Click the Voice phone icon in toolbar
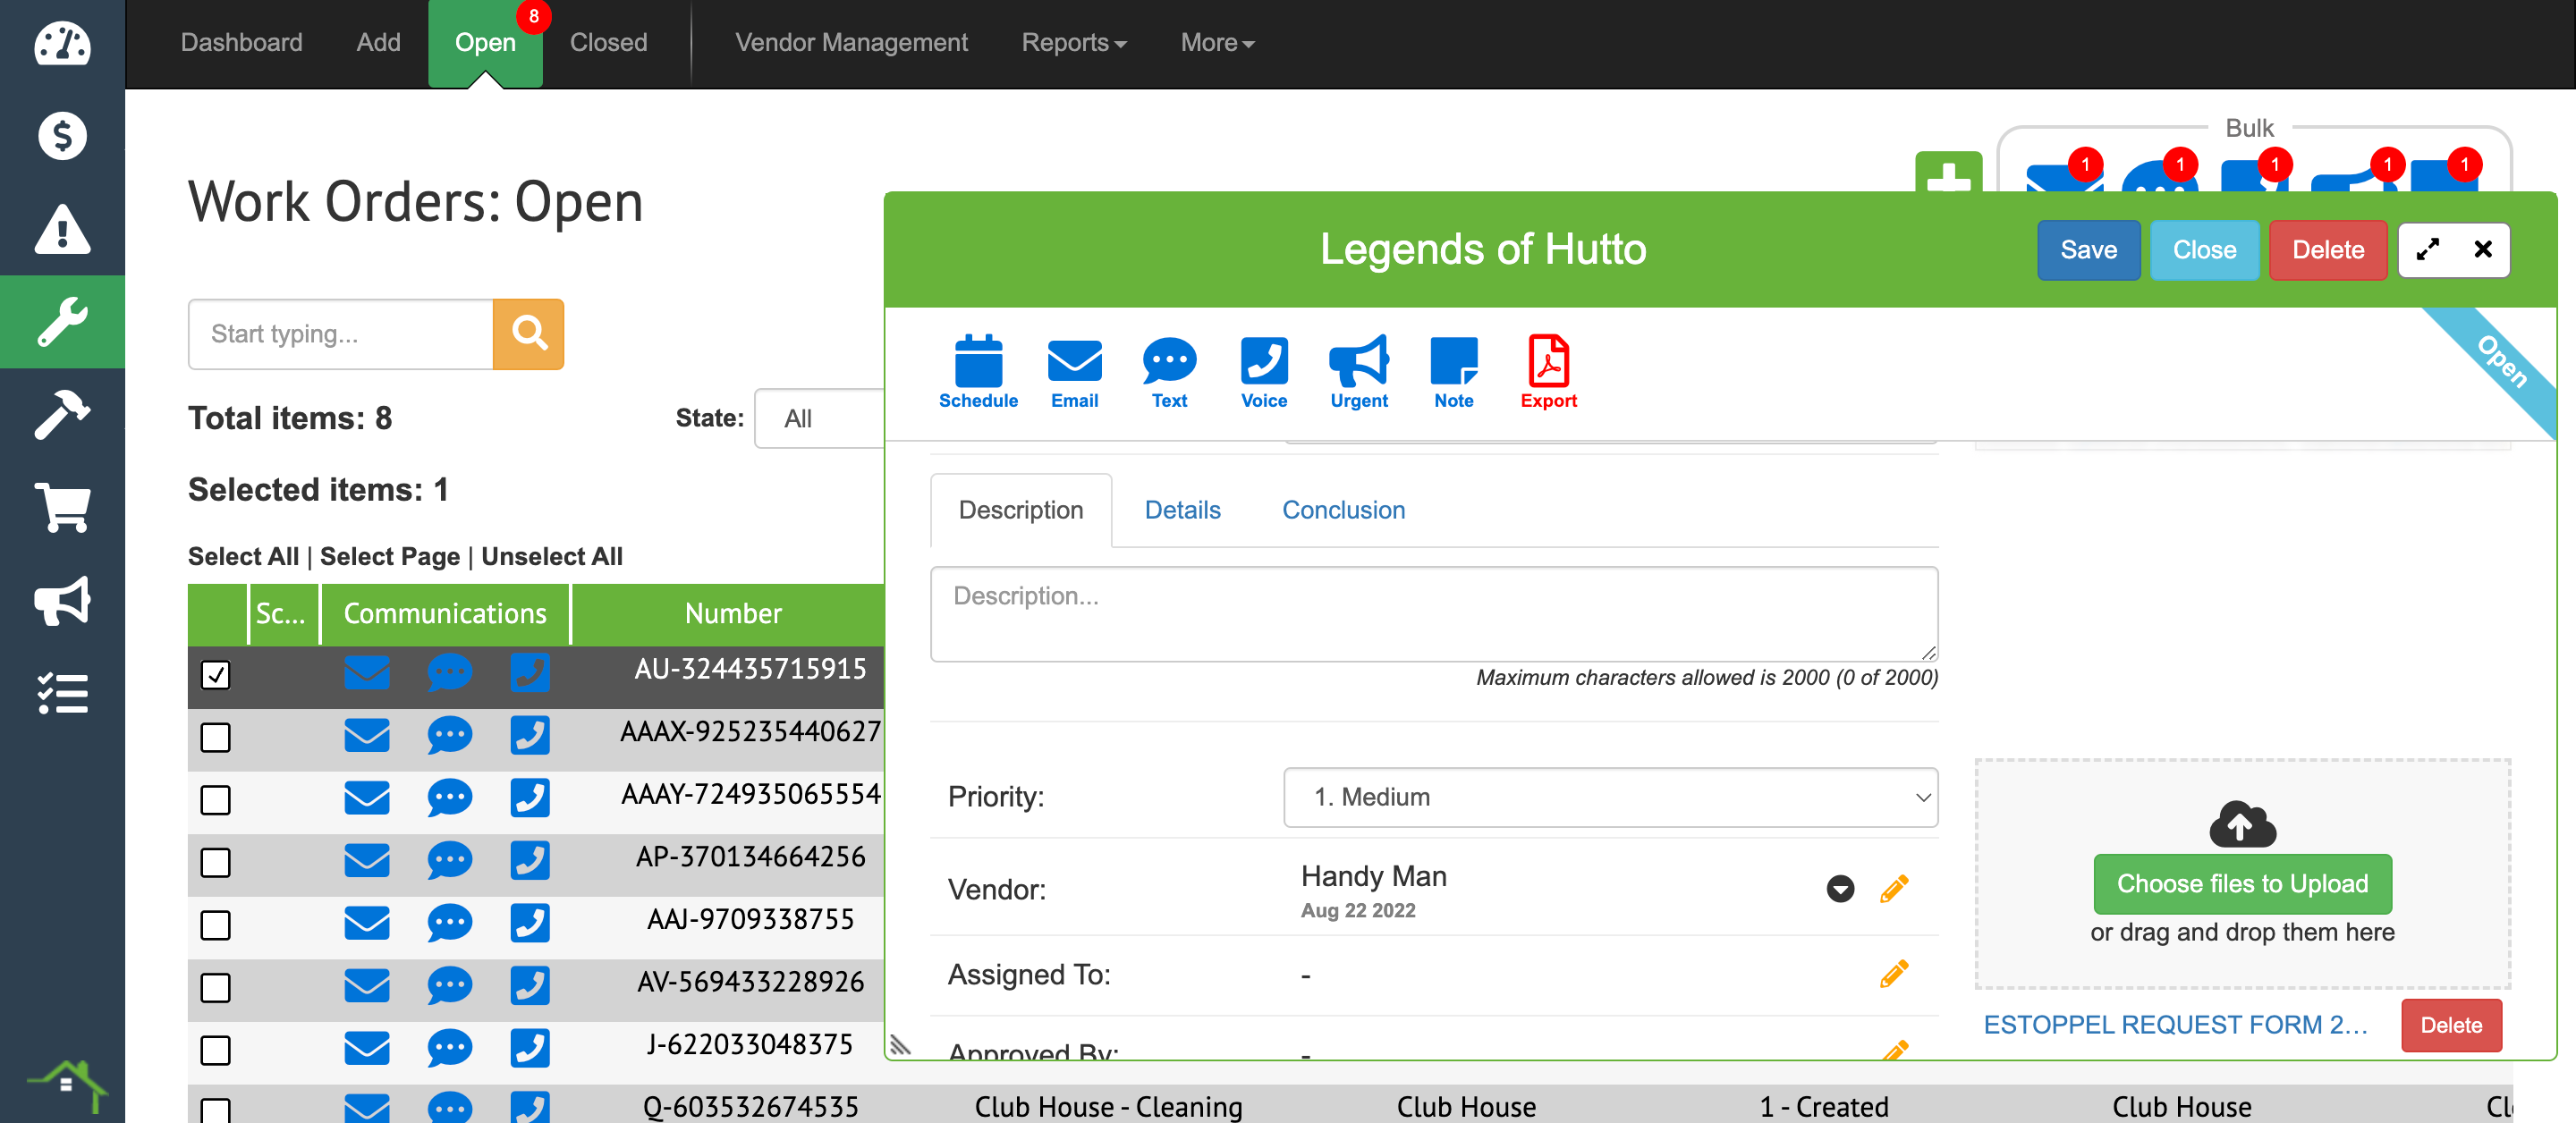Screen dimensions: 2576x1123 click(x=1263, y=362)
